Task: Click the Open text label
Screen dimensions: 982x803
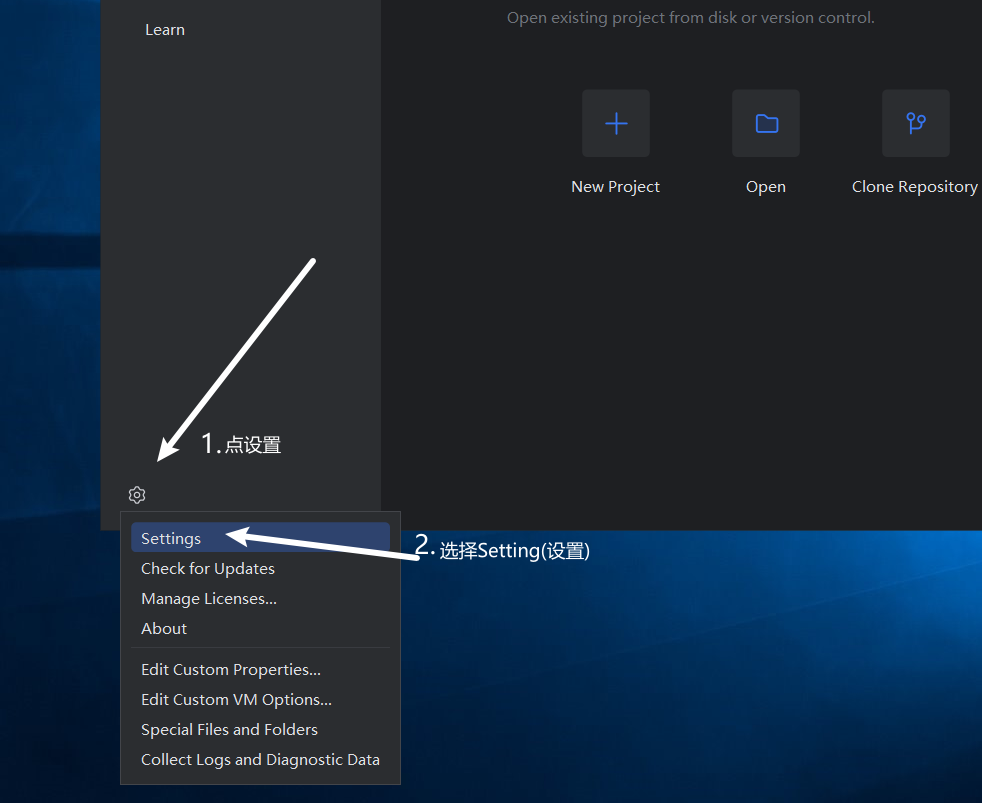Action: pyautogui.click(x=766, y=187)
